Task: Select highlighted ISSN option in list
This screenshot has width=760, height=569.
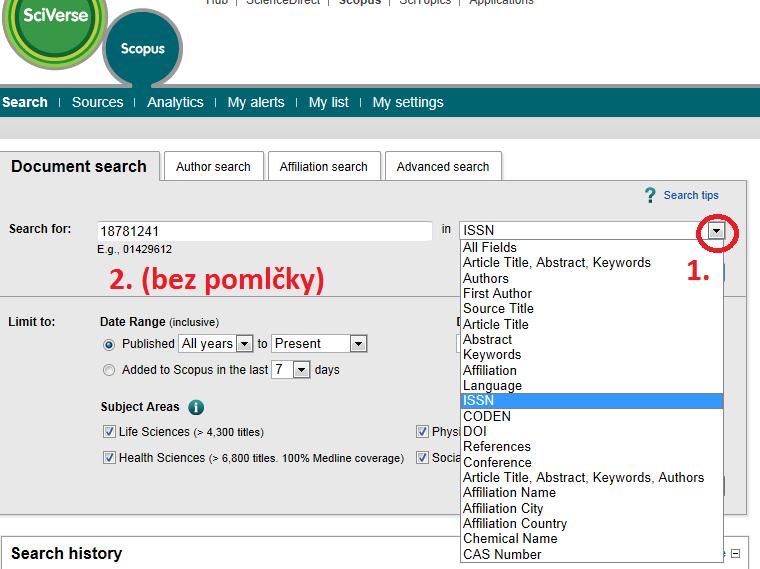Action: pos(591,401)
